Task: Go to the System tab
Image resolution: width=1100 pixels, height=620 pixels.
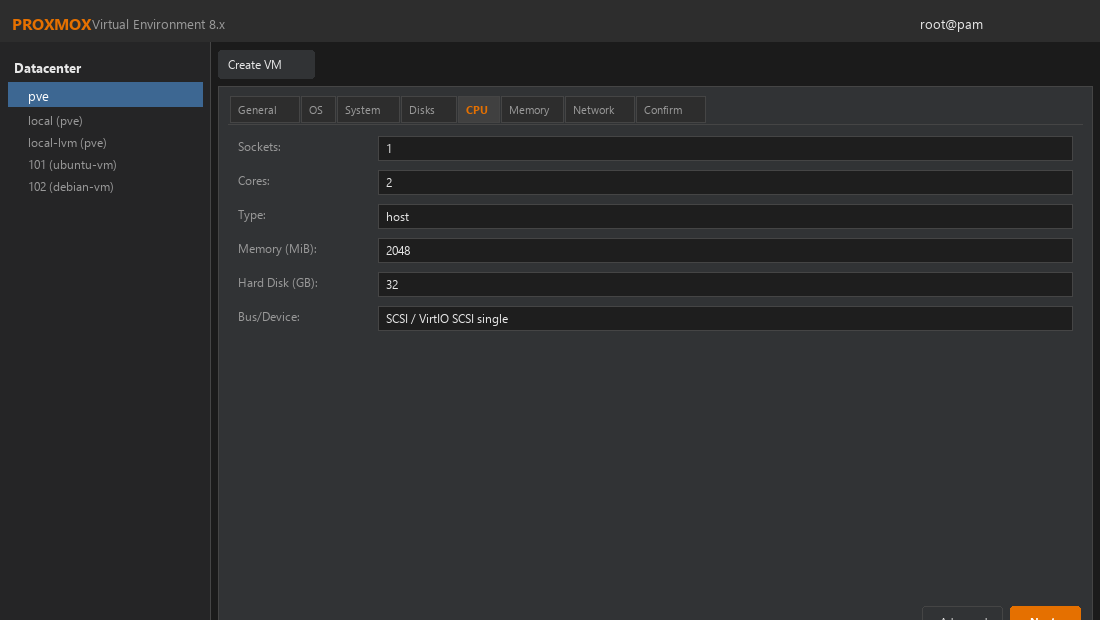Action: (368, 110)
